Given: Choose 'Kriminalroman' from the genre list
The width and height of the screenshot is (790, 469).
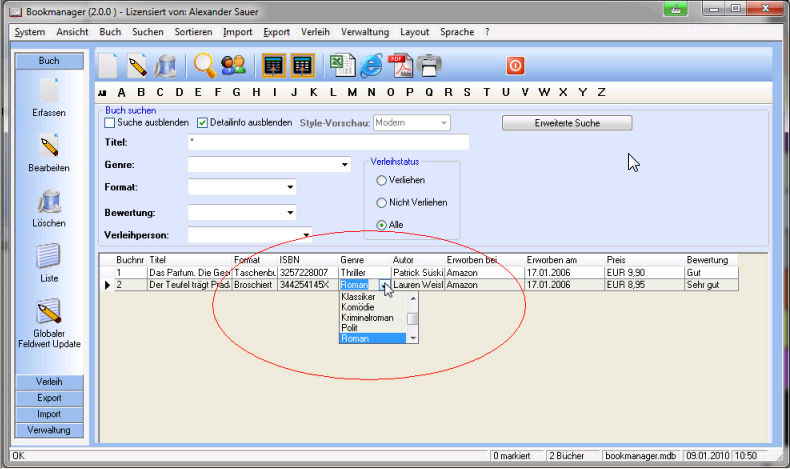Looking at the screenshot, I should coord(367,318).
